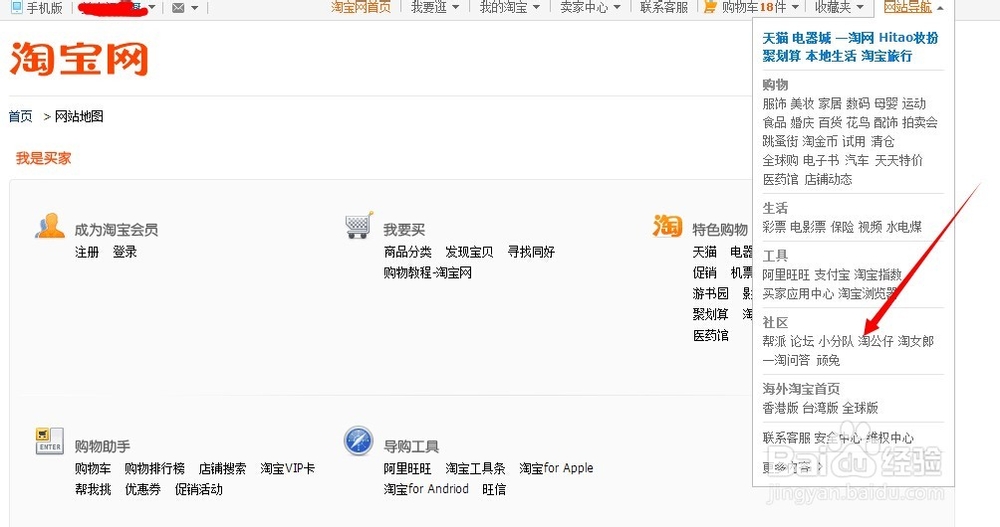This screenshot has width=1000, height=527.
Task: Click the 登录 link
Action: point(124,251)
